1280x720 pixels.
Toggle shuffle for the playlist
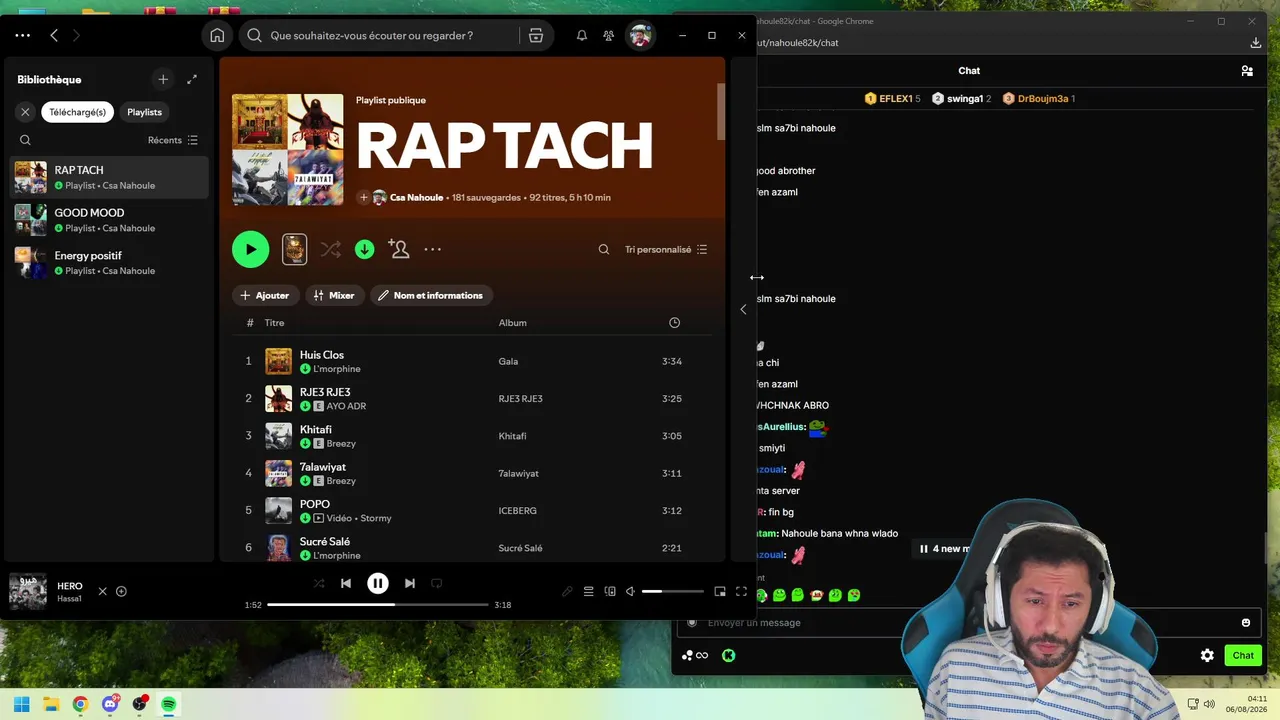click(x=331, y=249)
